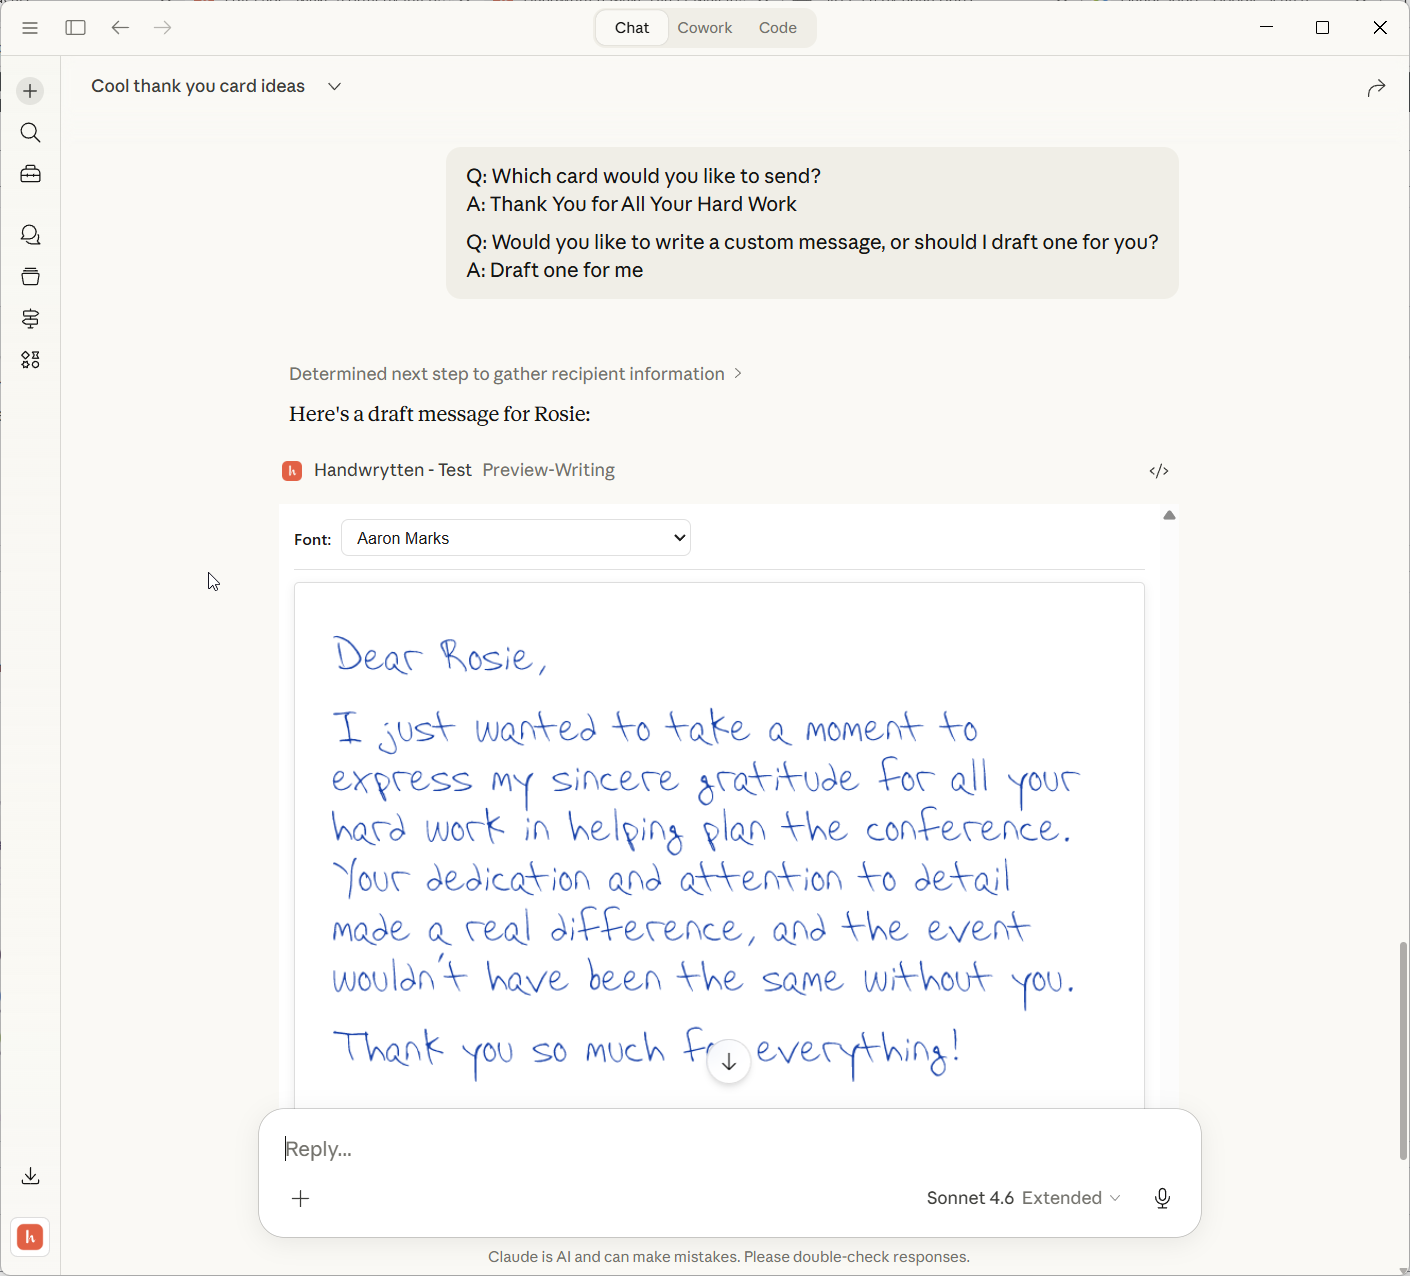Image resolution: width=1410 pixels, height=1276 pixels.
Task: Click the scroll to bottom arrow button
Action: [729, 1062]
